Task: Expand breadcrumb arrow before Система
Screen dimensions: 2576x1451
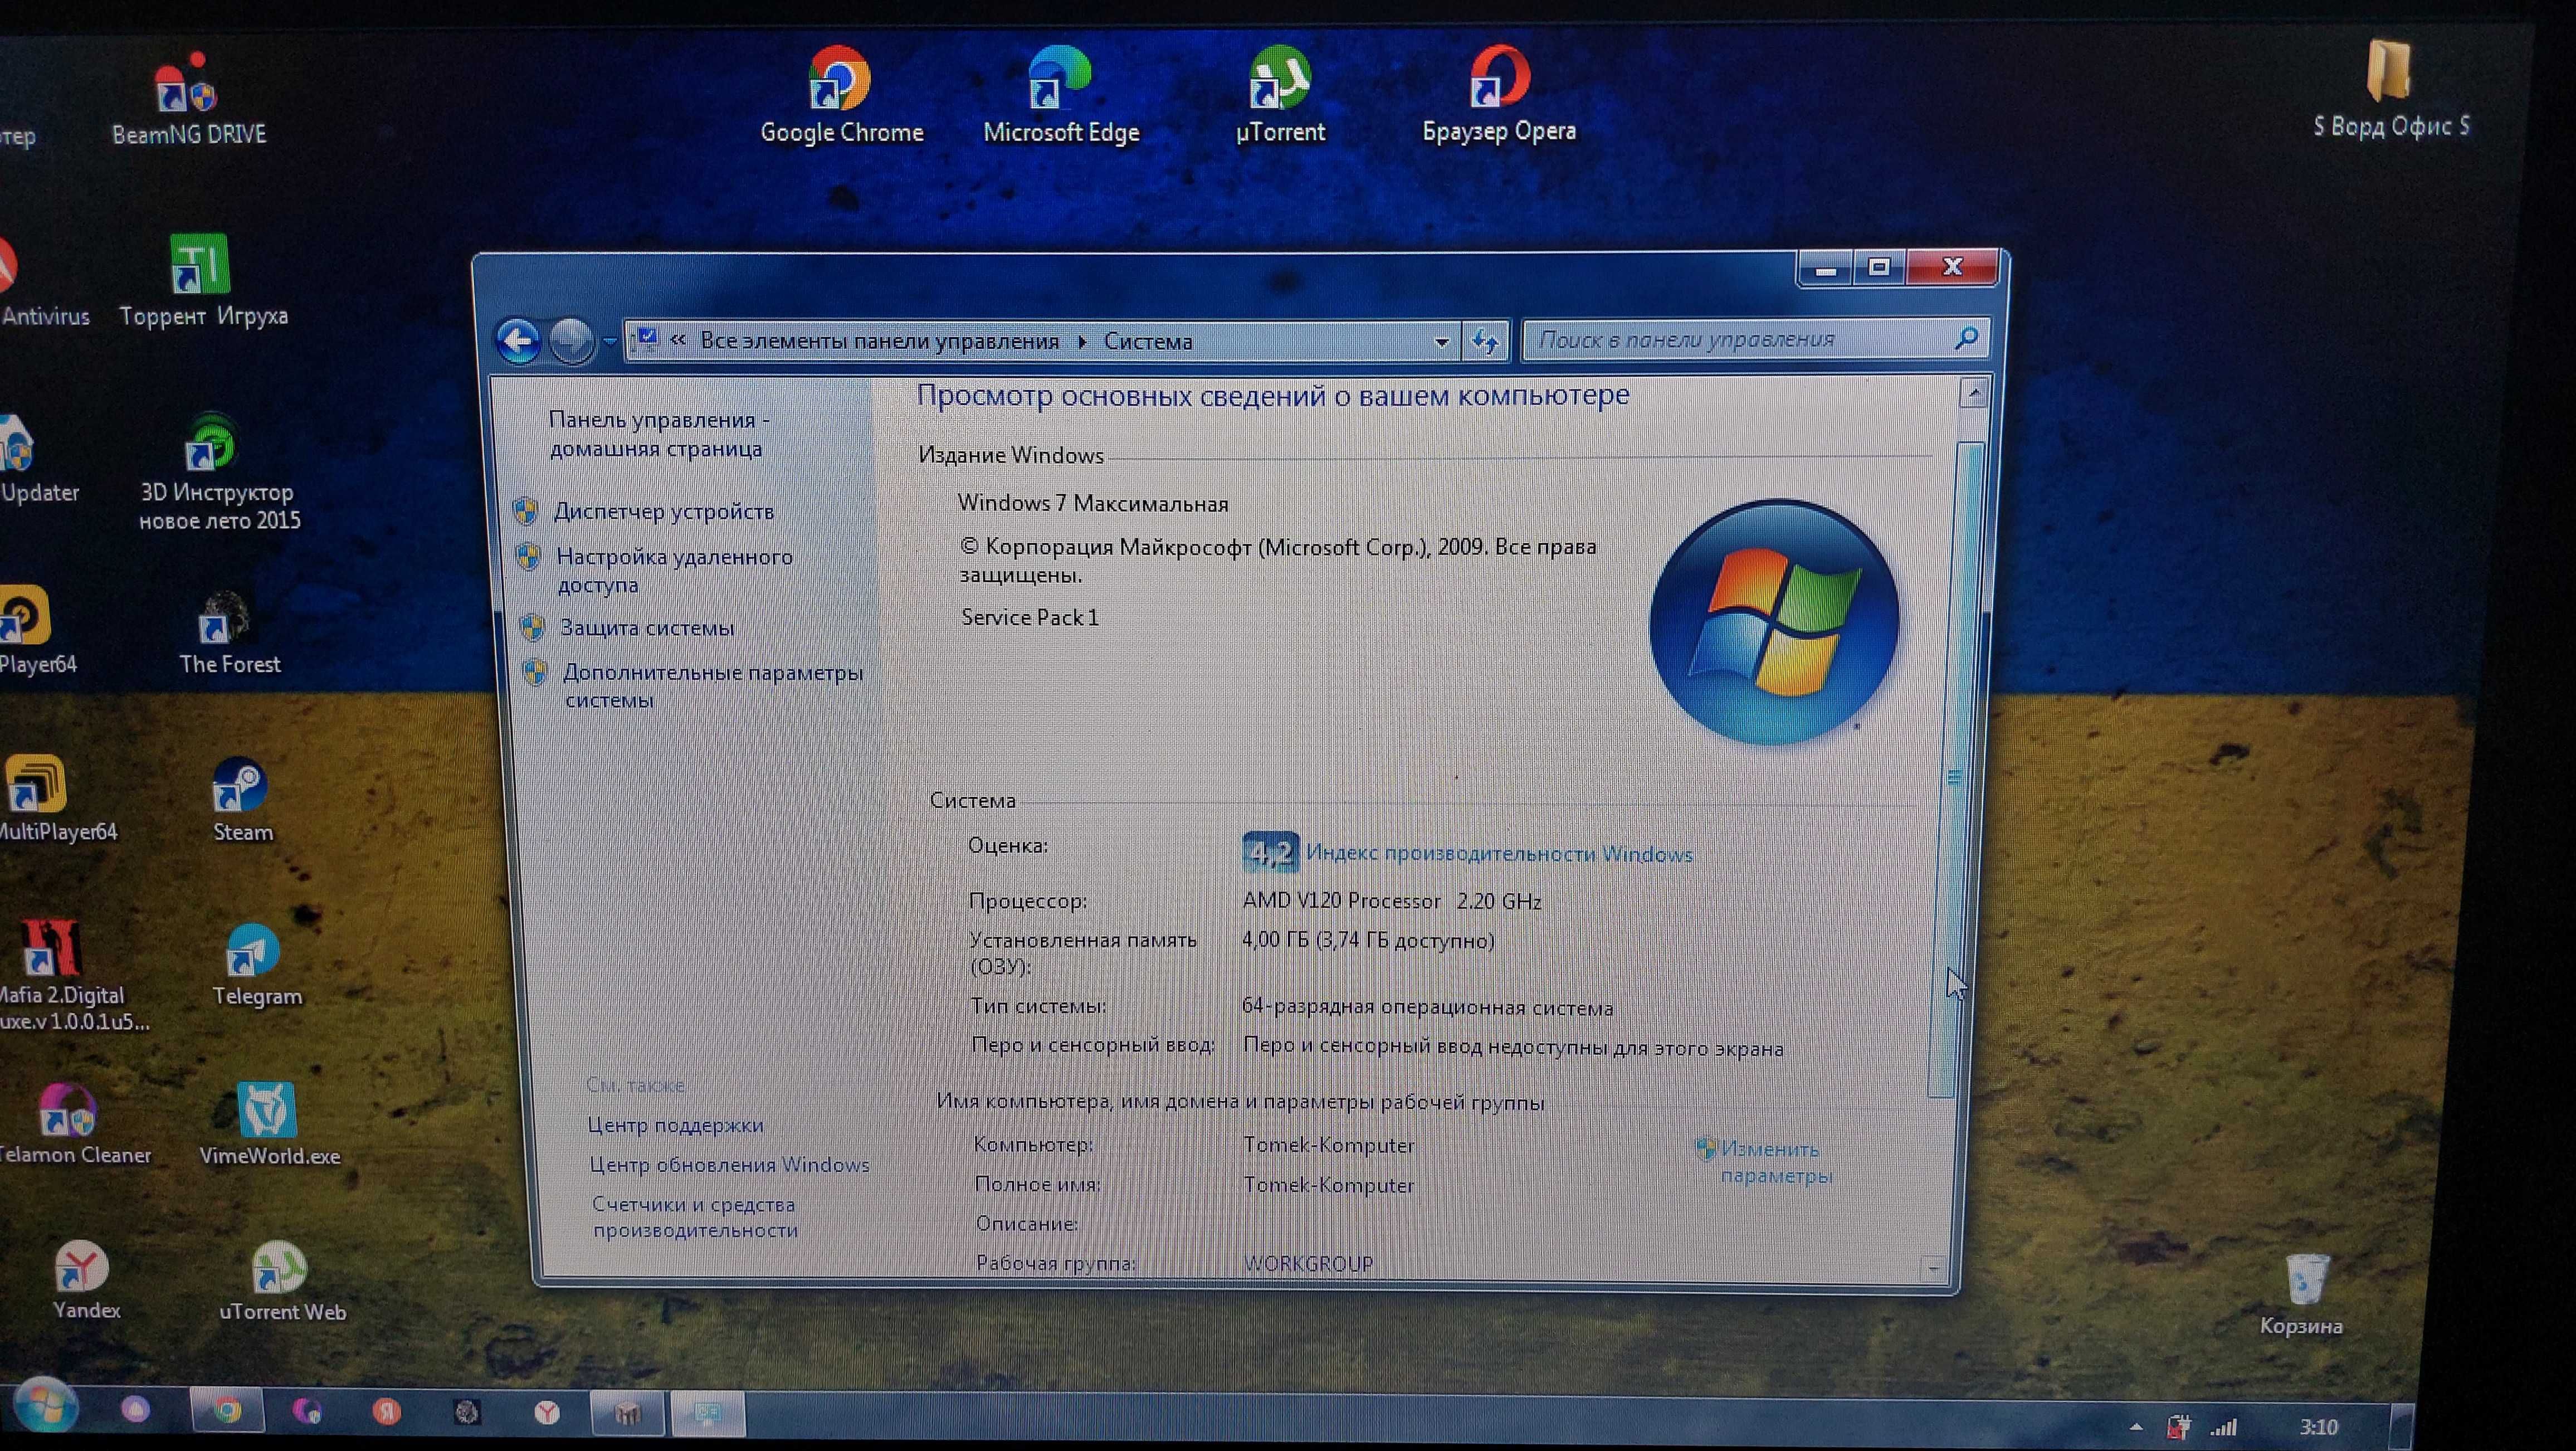Action: pyautogui.click(x=1082, y=342)
